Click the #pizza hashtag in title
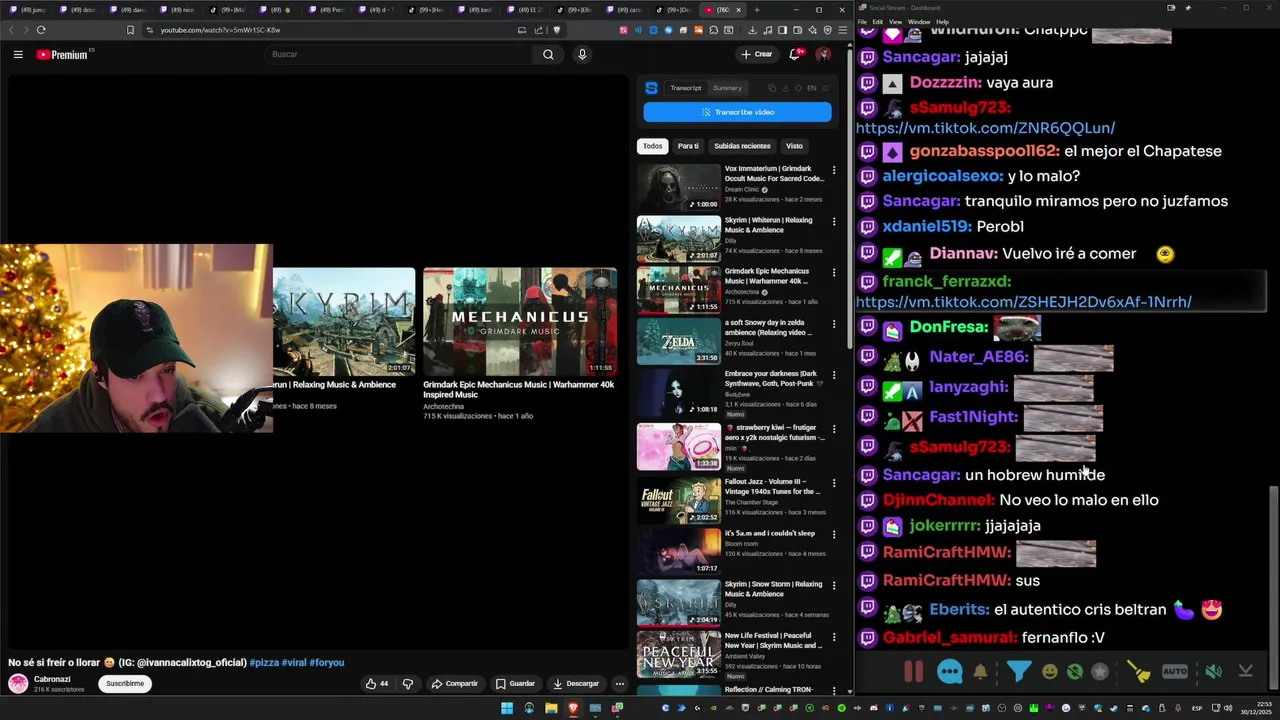 (264, 662)
